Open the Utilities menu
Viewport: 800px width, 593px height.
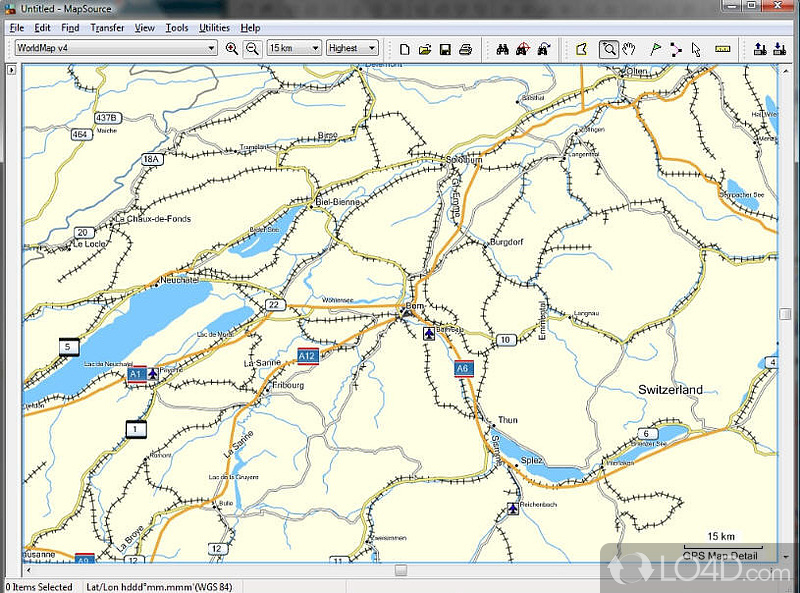click(214, 28)
